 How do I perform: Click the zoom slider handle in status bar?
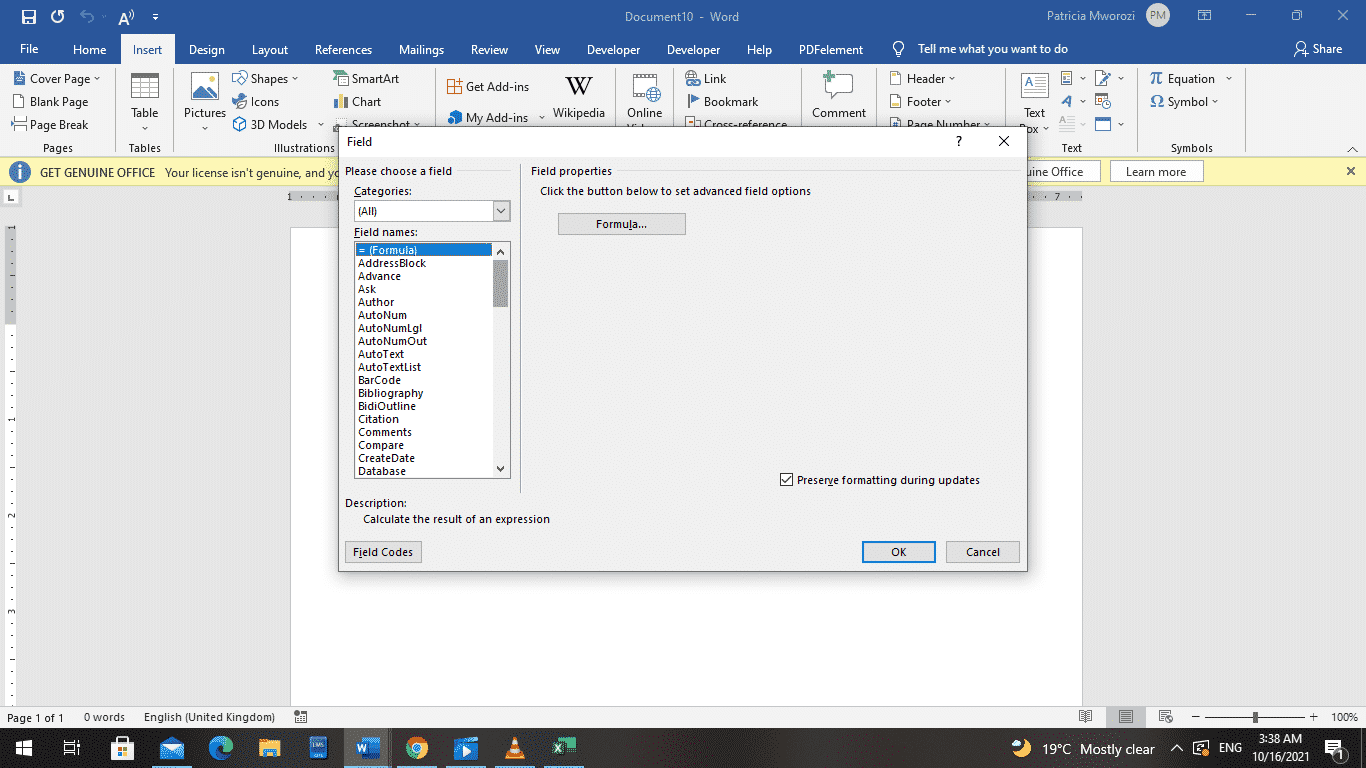pos(1255,717)
